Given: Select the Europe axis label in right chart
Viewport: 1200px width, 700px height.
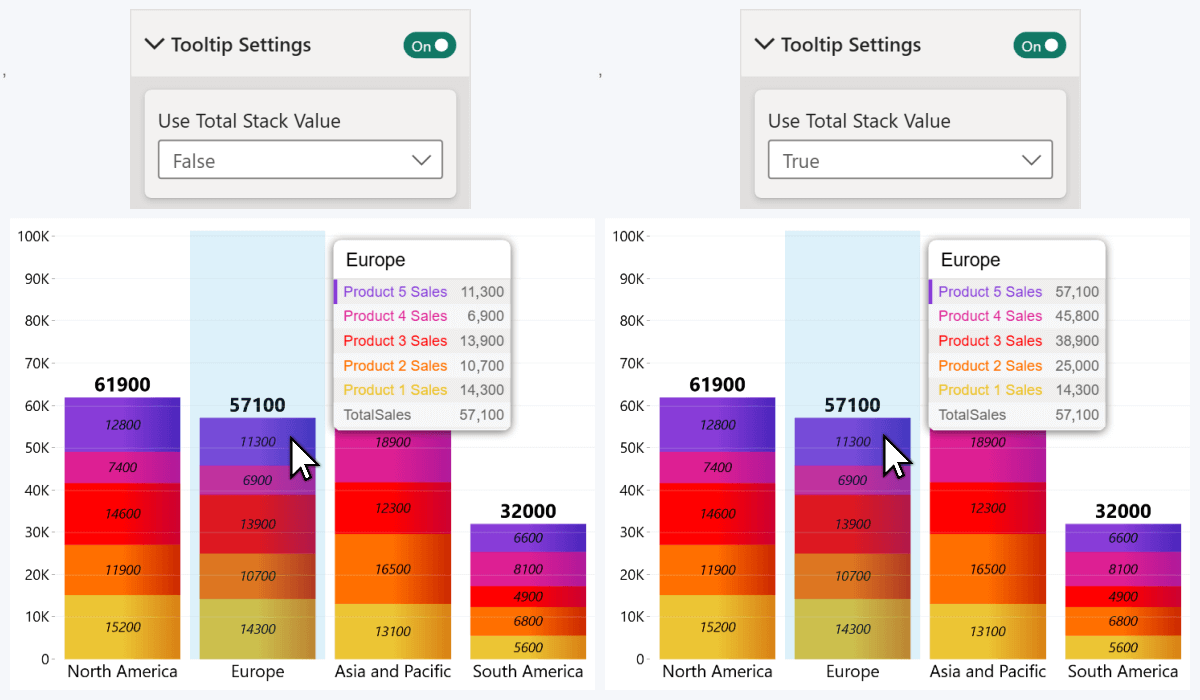Looking at the screenshot, I should point(852,671).
